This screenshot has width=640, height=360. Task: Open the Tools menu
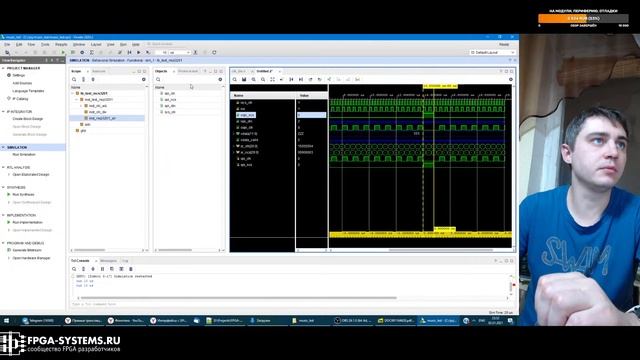click(45, 44)
